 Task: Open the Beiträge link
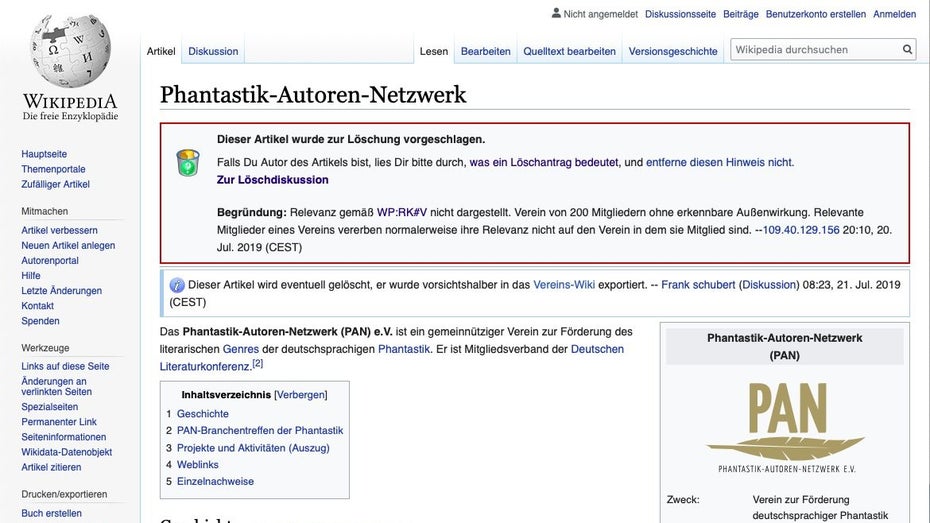741,14
